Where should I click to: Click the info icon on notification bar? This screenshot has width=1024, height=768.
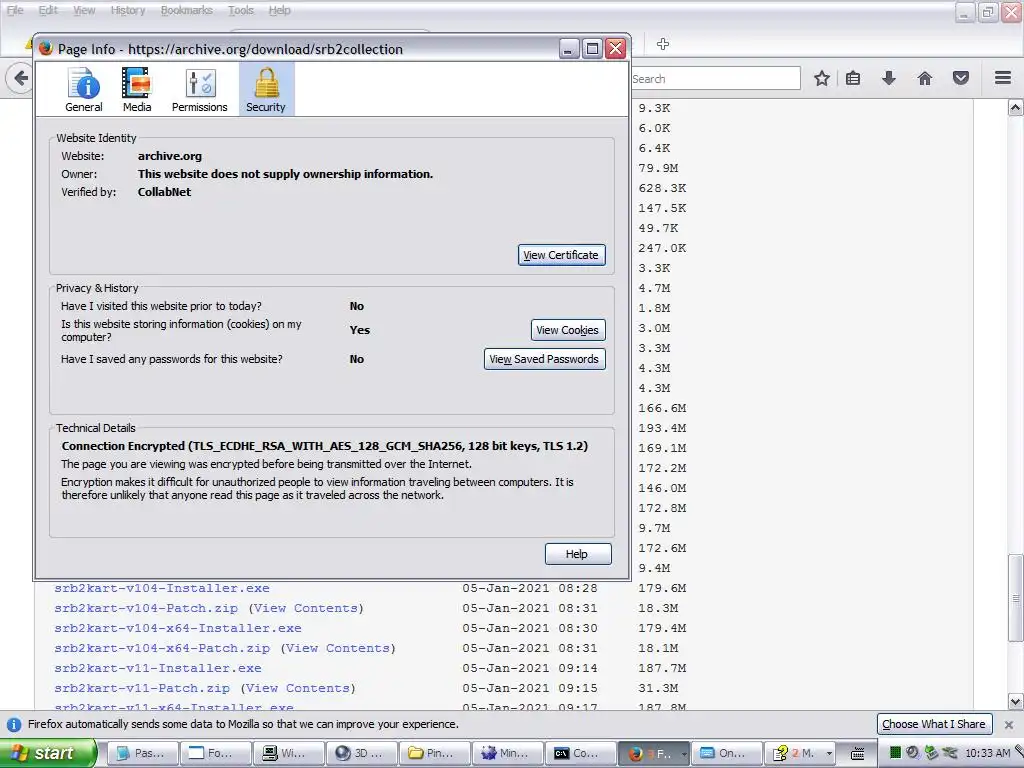[14, 725]
